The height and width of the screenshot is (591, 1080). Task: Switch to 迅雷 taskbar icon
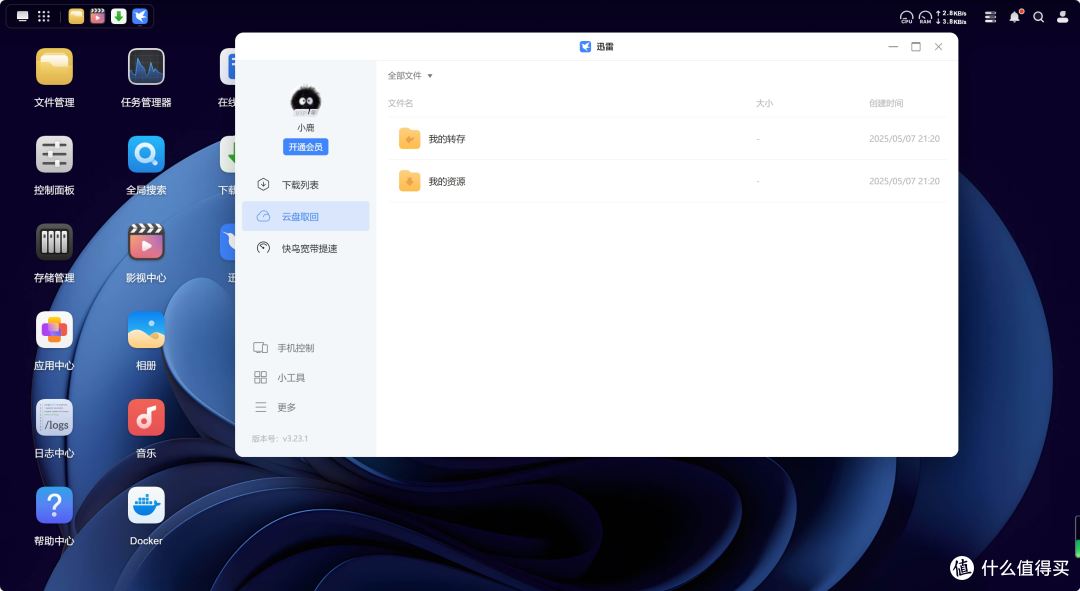coord(141,16)
